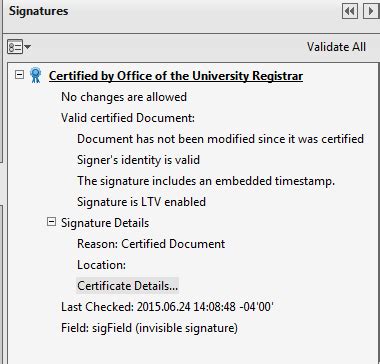Select the Valid certified Document entry
The height and width of the screenshot is (364, 380).
(128, 118)
